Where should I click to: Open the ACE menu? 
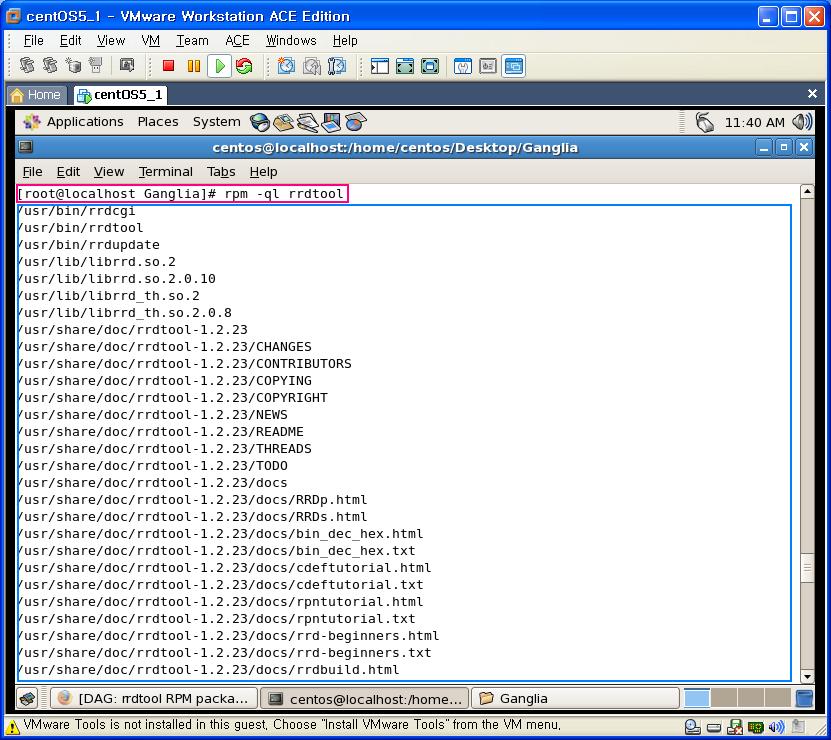click(x=237, y=40)
